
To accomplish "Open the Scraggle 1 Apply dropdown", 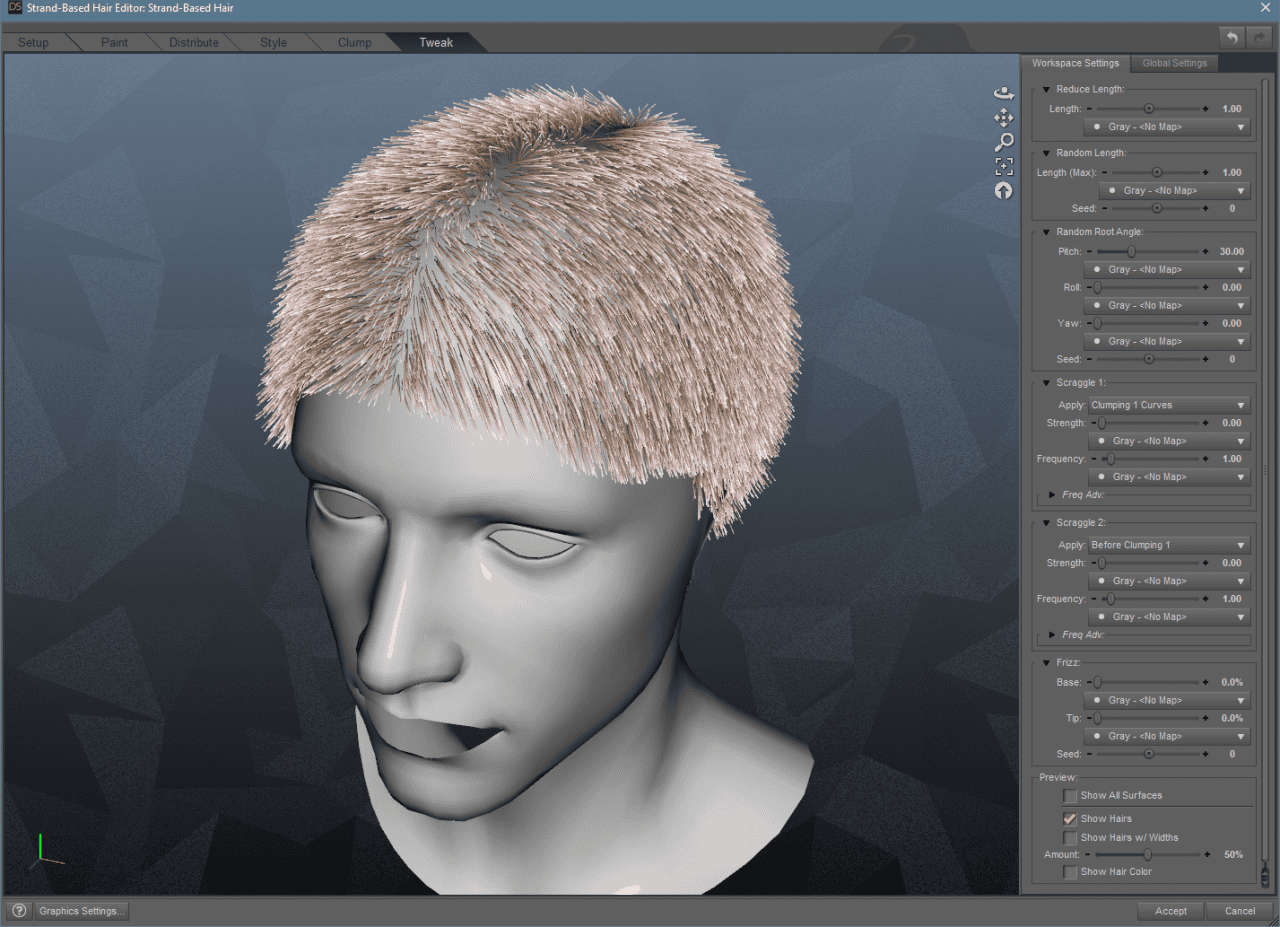I will [1168, 404].
